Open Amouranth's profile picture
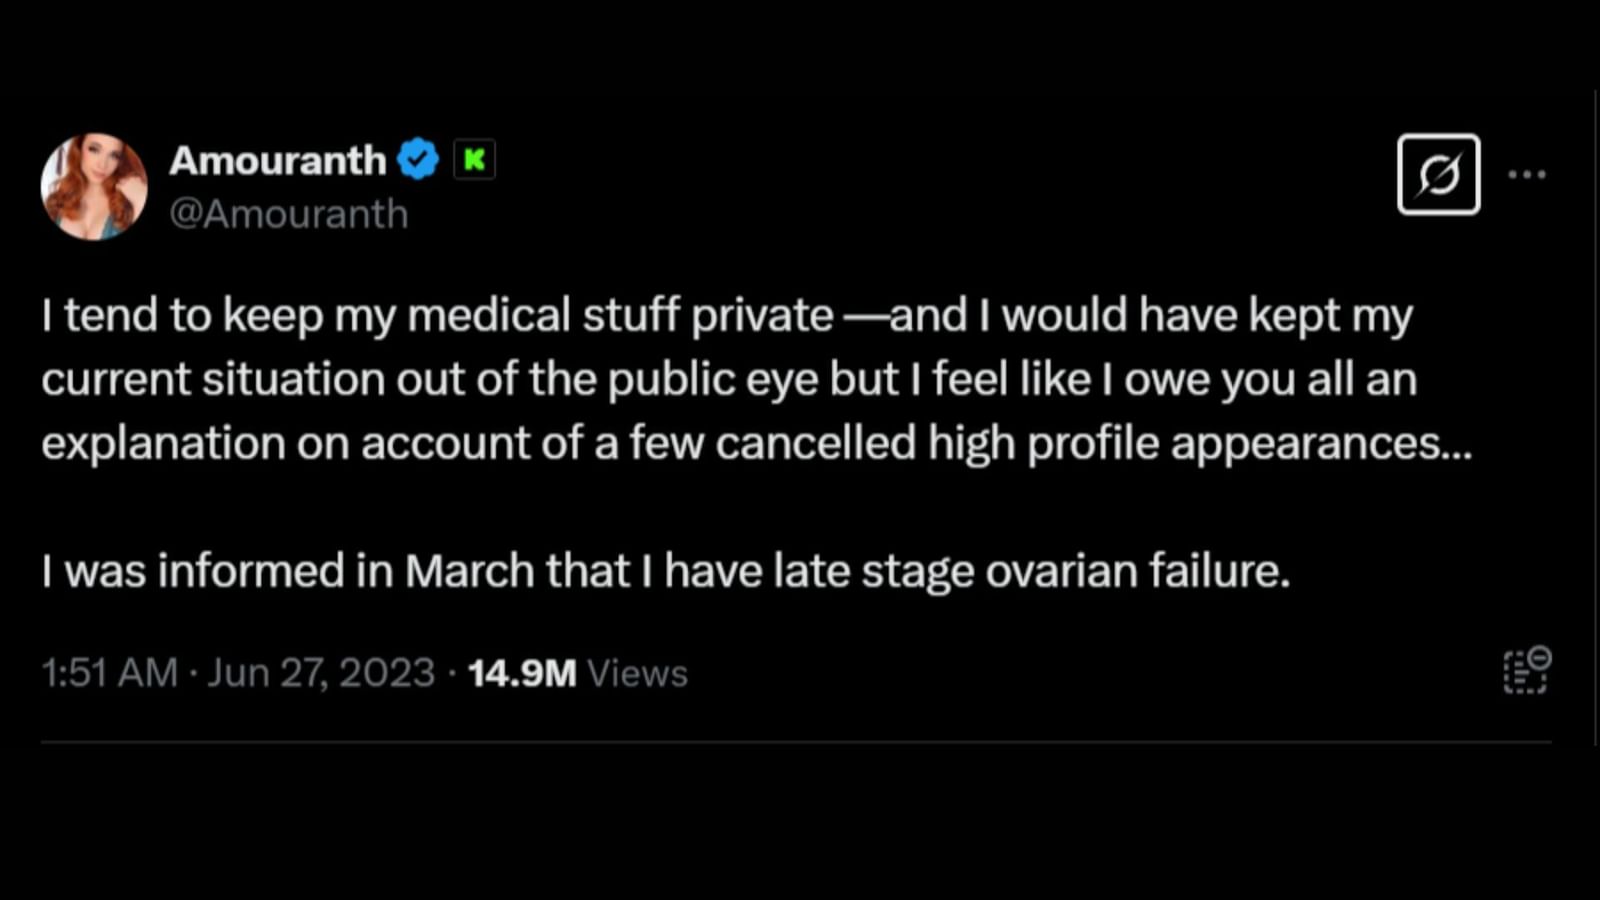The image size is (1600, 900). pos(94,187)
